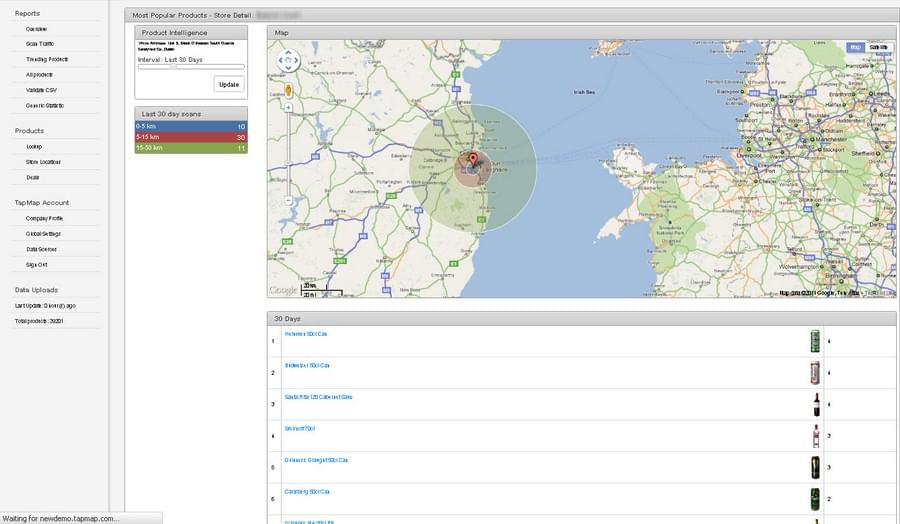Click the red store location marker
This screenshot has width=900, height=524.
(x=473, y=160)
